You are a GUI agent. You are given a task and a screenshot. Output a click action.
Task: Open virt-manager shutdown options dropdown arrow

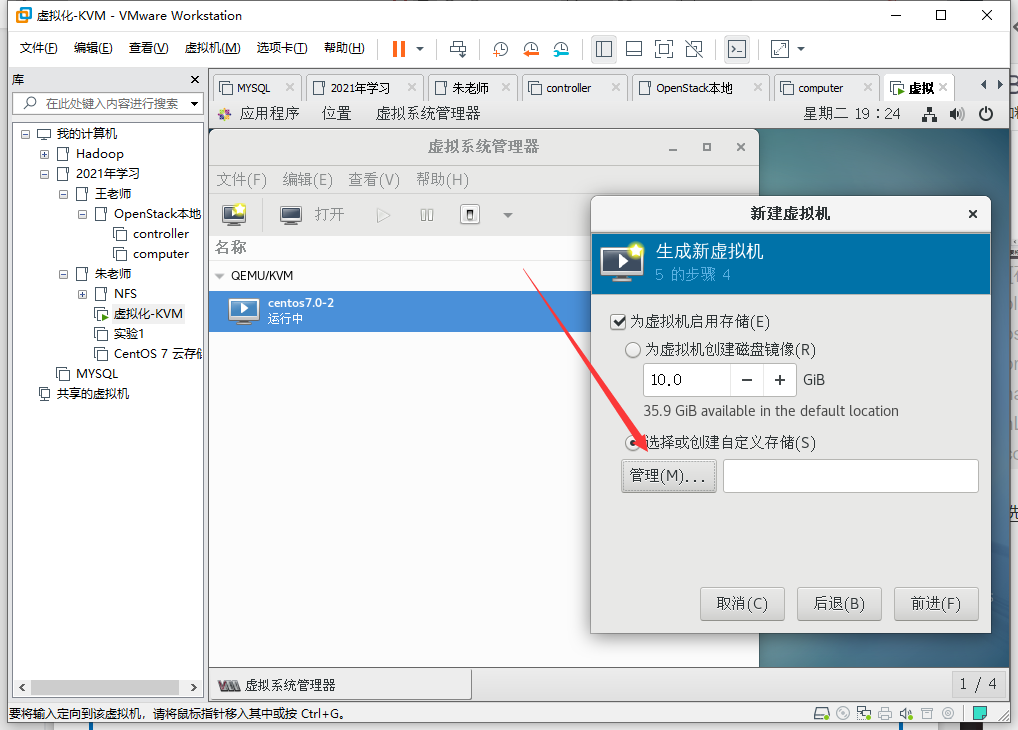(508, 215)
